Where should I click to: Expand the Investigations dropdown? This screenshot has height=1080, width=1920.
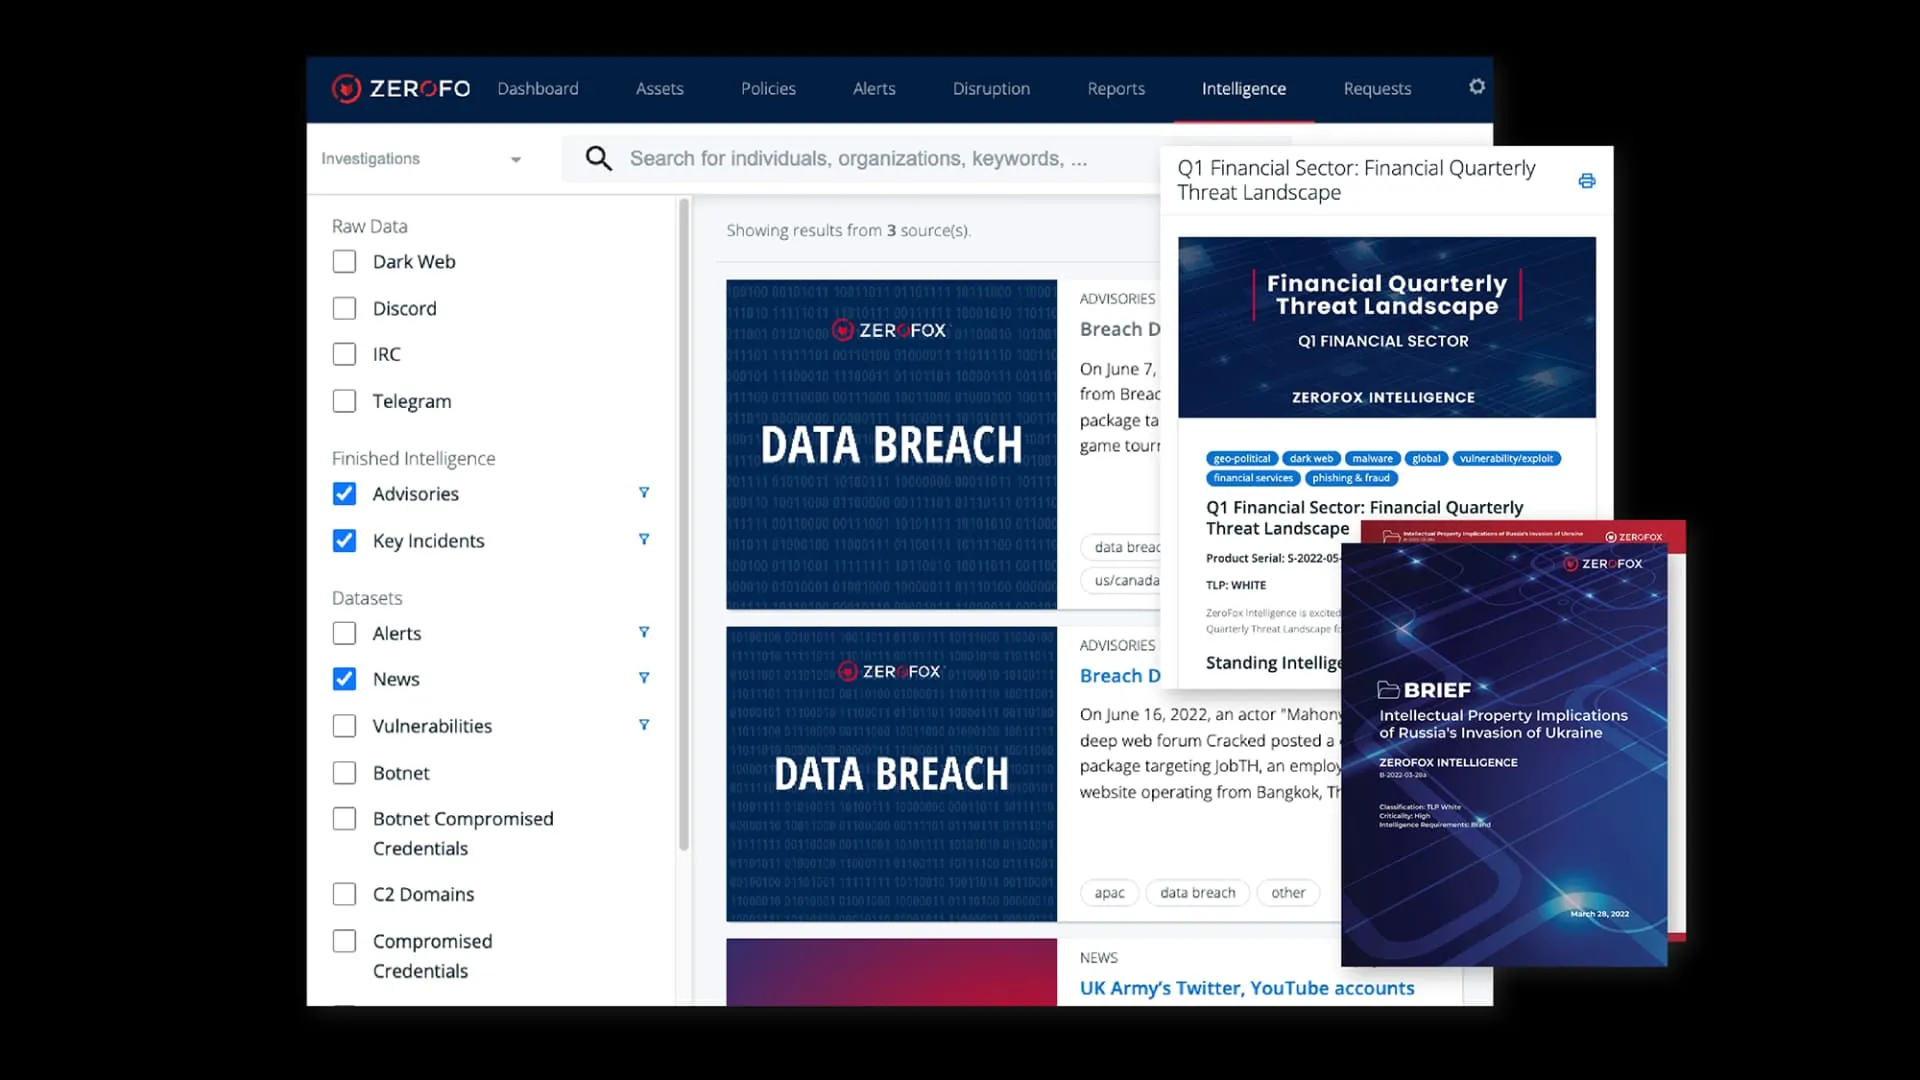tap(421, 159)
